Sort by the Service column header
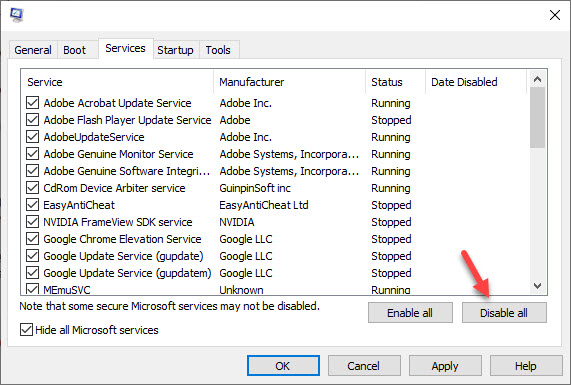The height and width of the screenshot is (385, 571). point(117,82)
